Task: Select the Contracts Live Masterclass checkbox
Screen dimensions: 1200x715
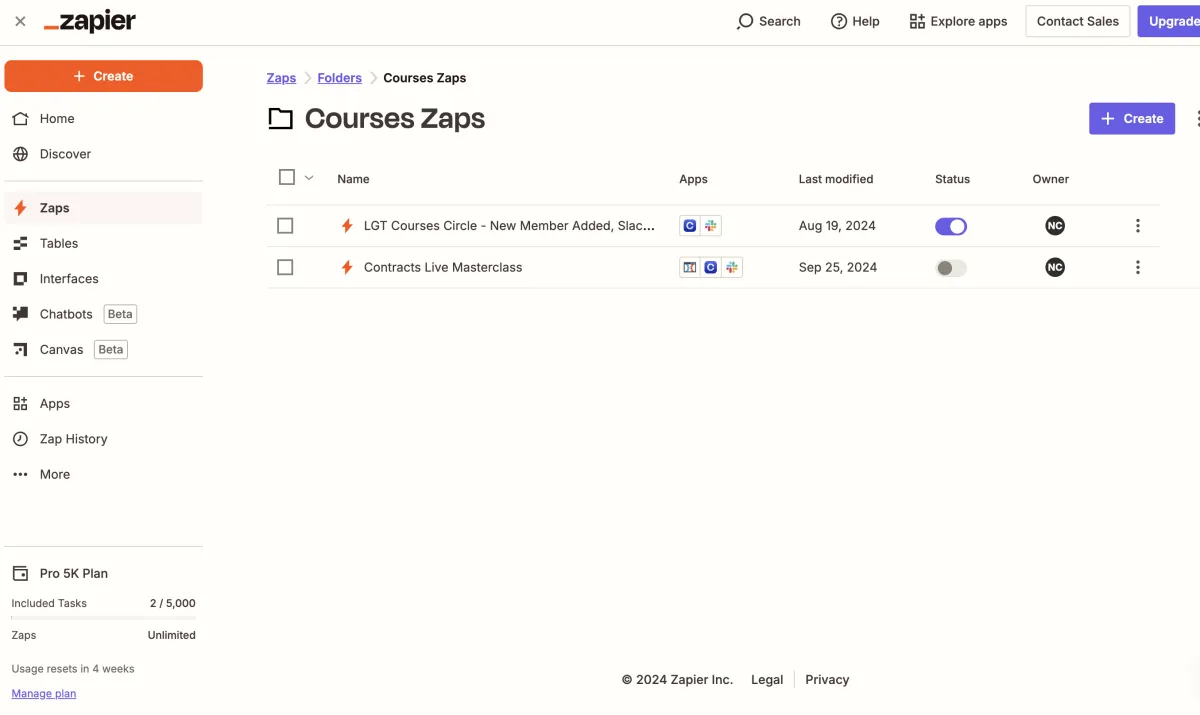Action: (285, 267)
